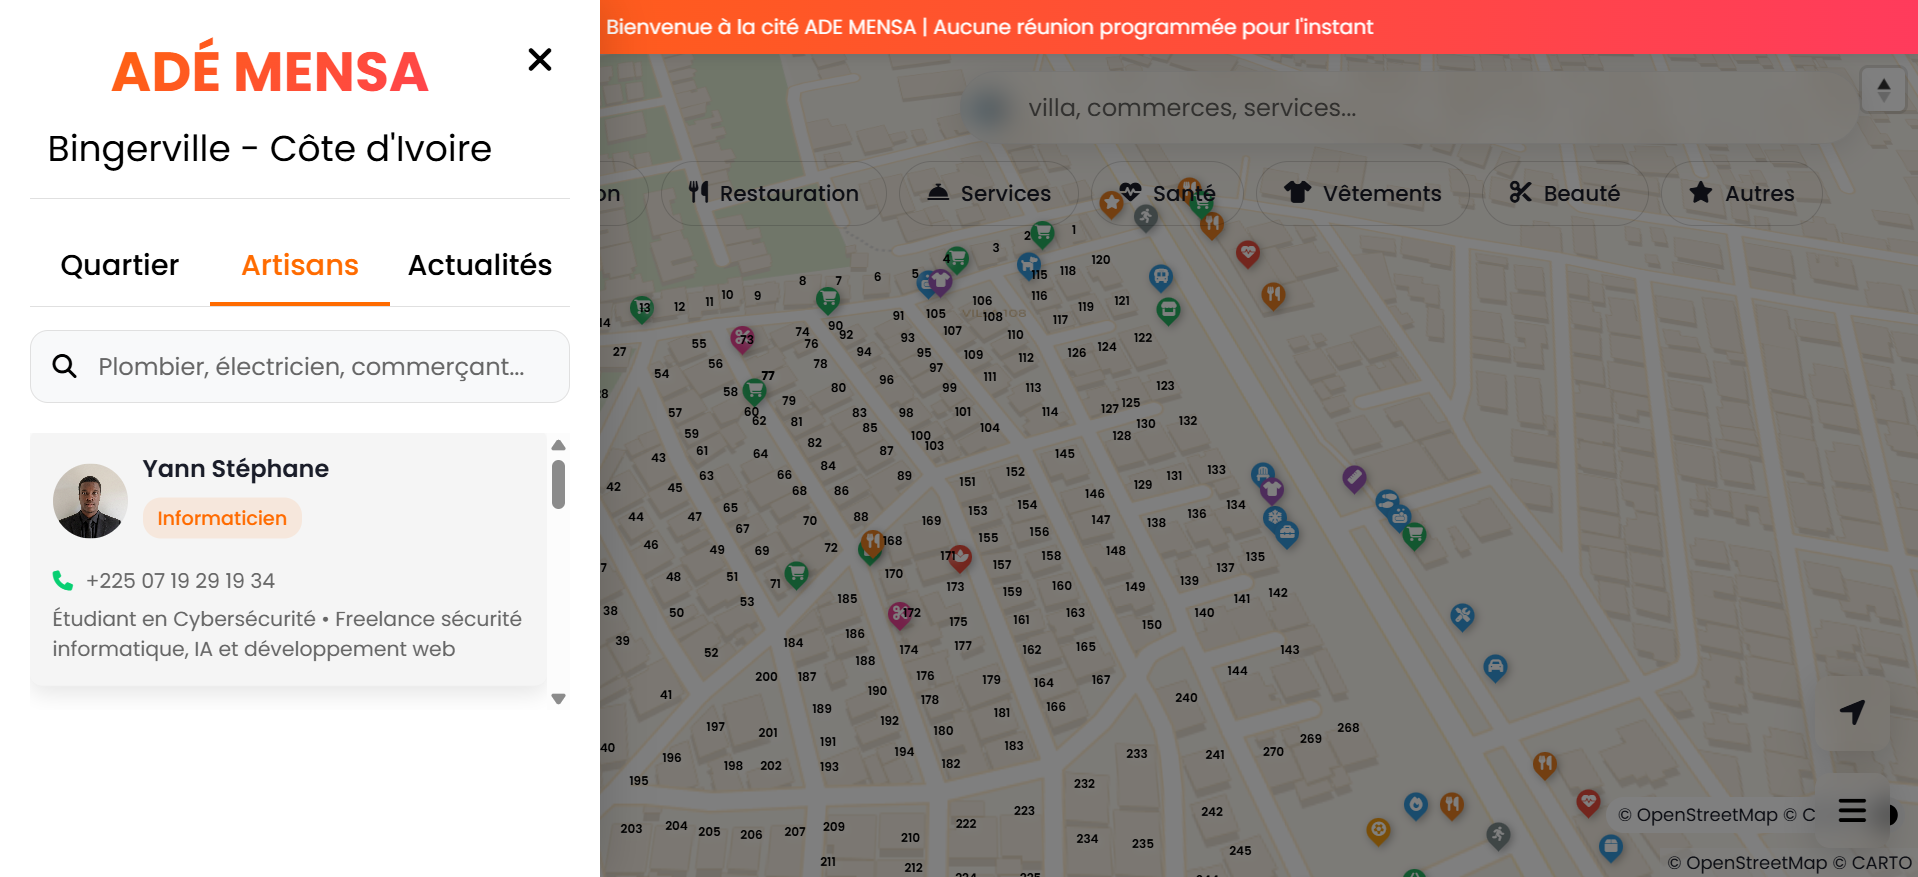
Task: Open the blue wrench tools marker
Action: coord(1462,616)
